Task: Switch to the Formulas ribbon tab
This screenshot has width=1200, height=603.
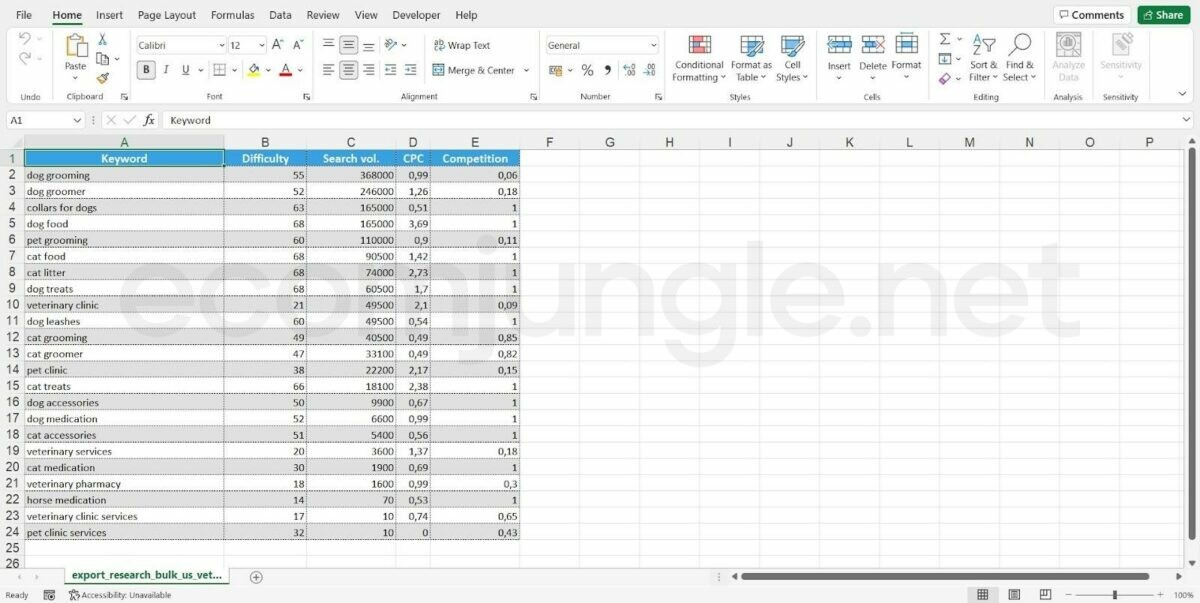Action: coord(232,15)
